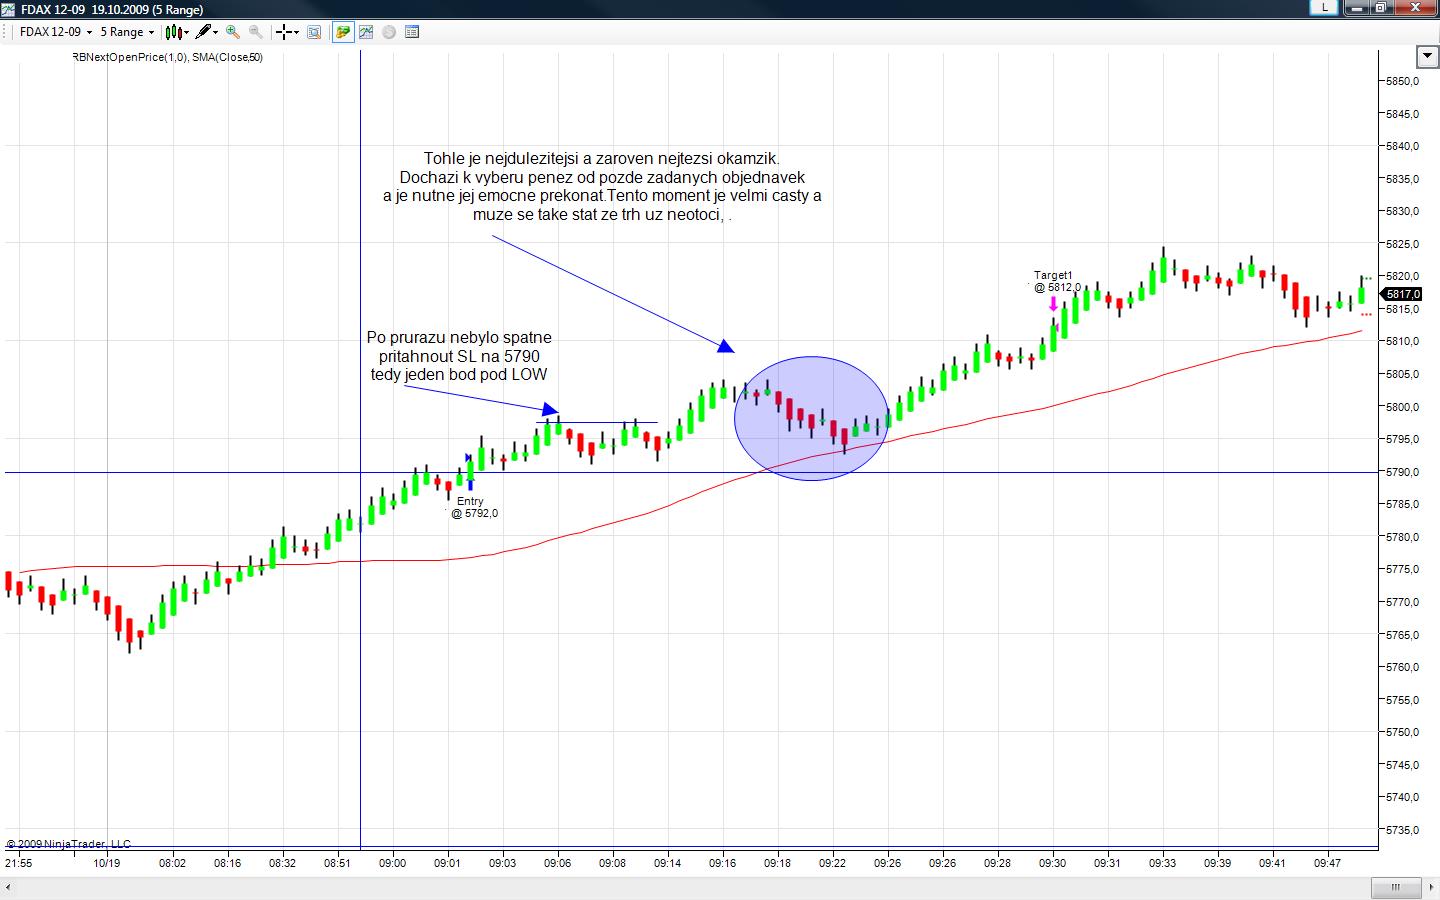Screen dimensions: 1440x900
Task: Click the 5810,0 price axis label
Action: [x=1402, y=342]
